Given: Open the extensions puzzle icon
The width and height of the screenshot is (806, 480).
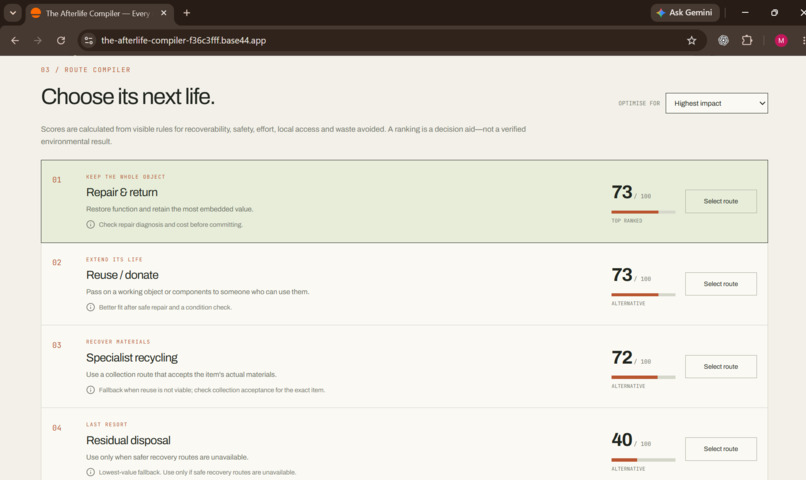Looking at the screenshot, I should tap(747, 40).
